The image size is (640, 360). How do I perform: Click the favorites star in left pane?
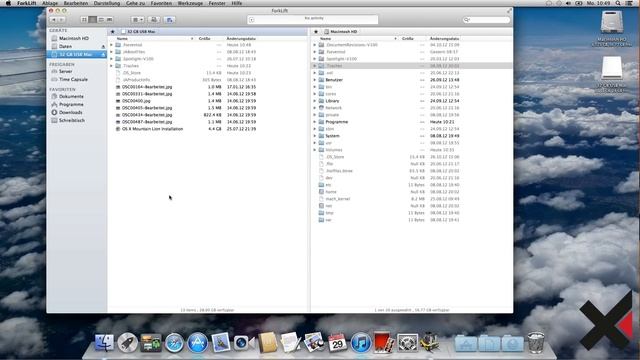113,31
